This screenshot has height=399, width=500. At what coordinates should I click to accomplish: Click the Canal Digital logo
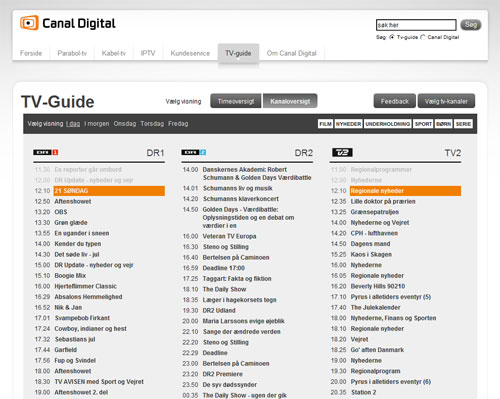pyautogui.click(x=68, y=23)
